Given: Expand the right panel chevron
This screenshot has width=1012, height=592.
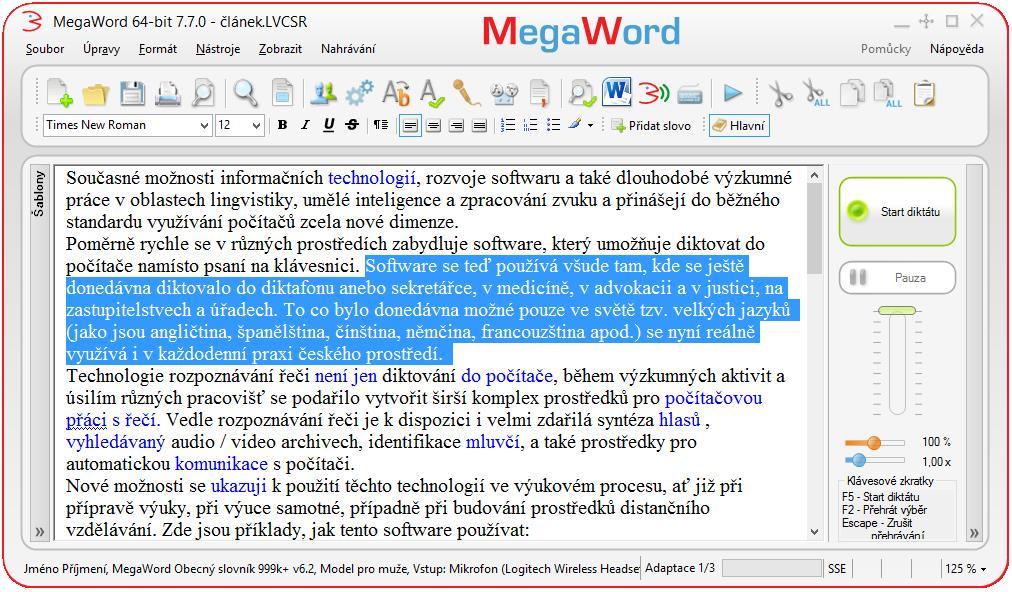Looking at the screenshot, I should click(x=974, y=533).
